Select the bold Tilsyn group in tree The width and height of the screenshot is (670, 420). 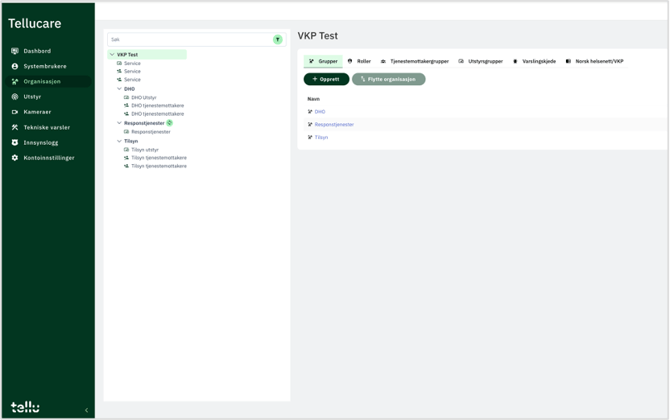click(131, 141)
